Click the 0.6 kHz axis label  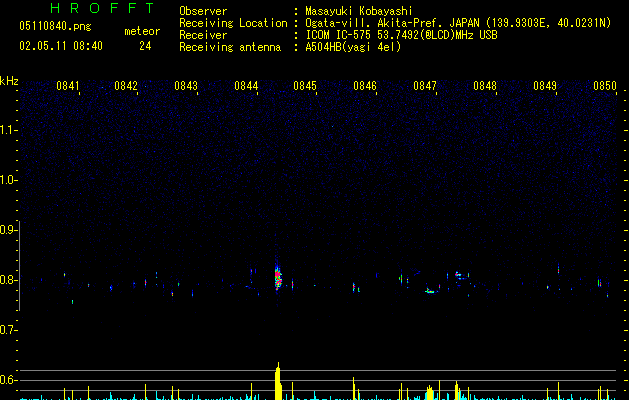pyautogui.click(x=8, y=380)
